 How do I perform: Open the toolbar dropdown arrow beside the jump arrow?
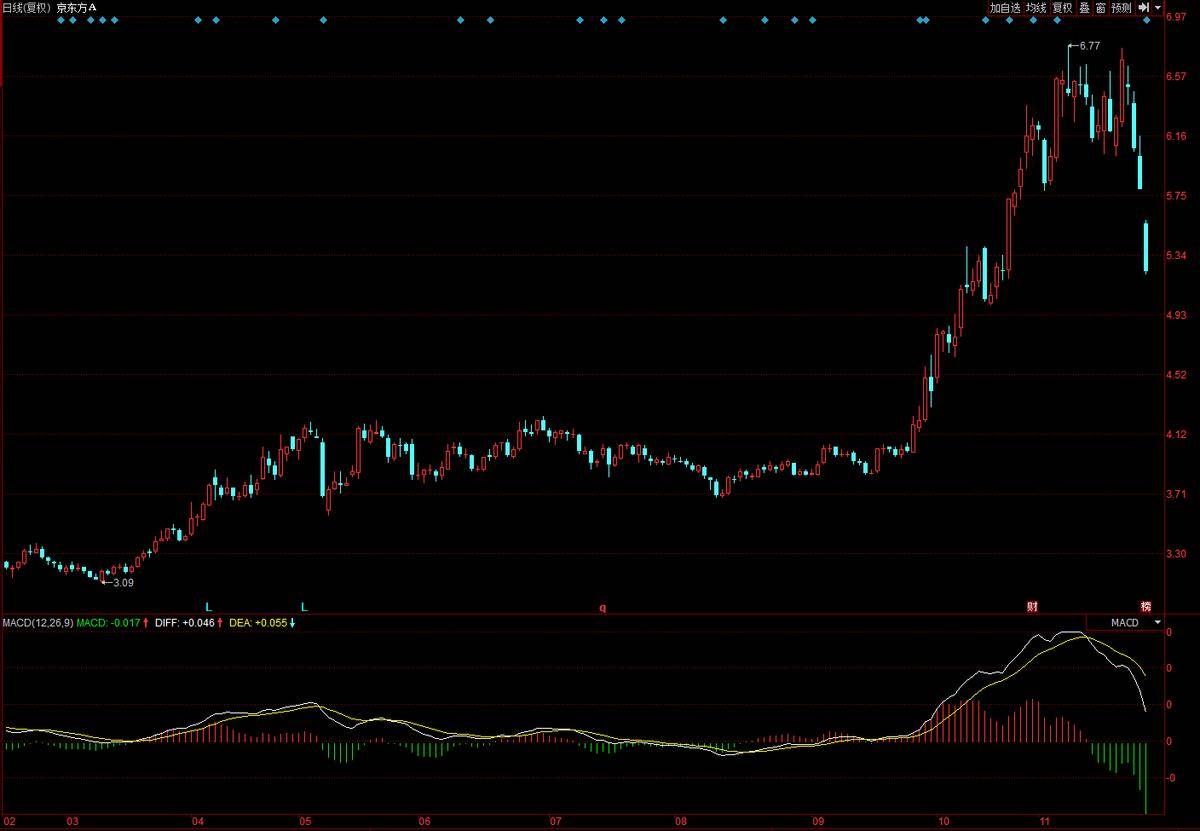[x=1157, y=7]
